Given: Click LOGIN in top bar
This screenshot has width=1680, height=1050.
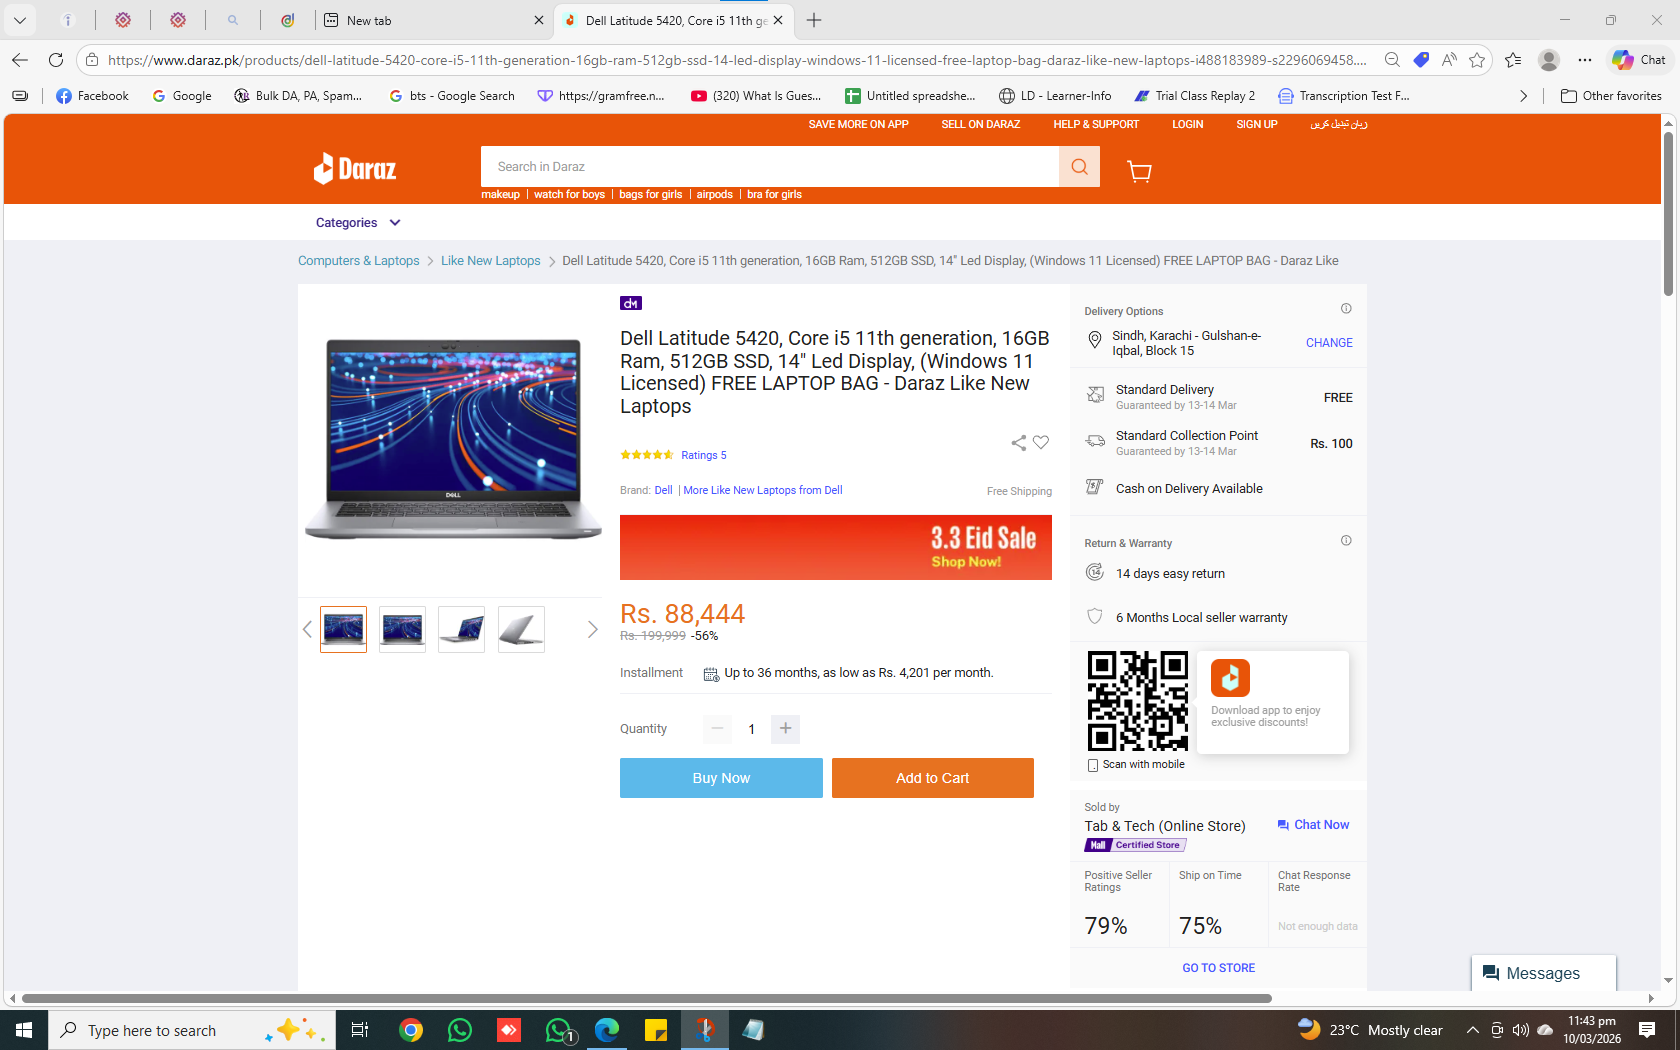Looking at the screenshot, I should pyautogui.click(x=1188, y=125).
